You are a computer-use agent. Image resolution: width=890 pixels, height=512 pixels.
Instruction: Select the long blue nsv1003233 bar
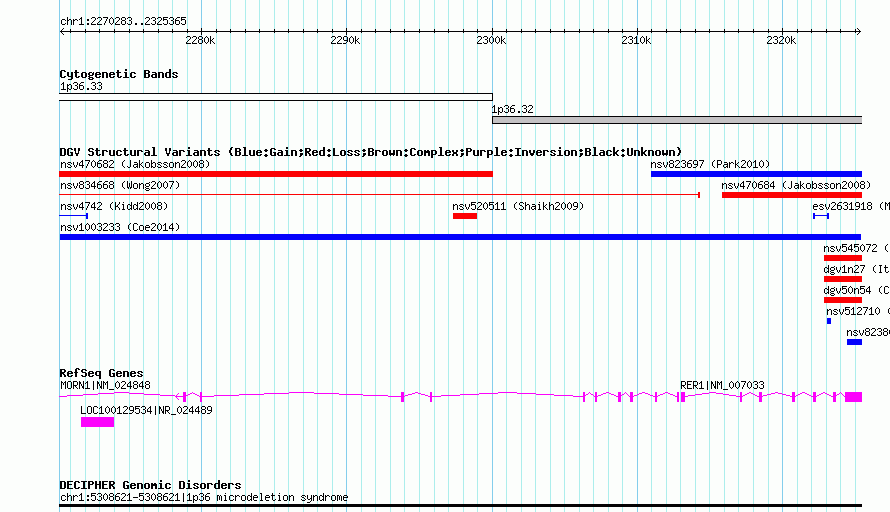pyautogui.click(x=460, y=237)
